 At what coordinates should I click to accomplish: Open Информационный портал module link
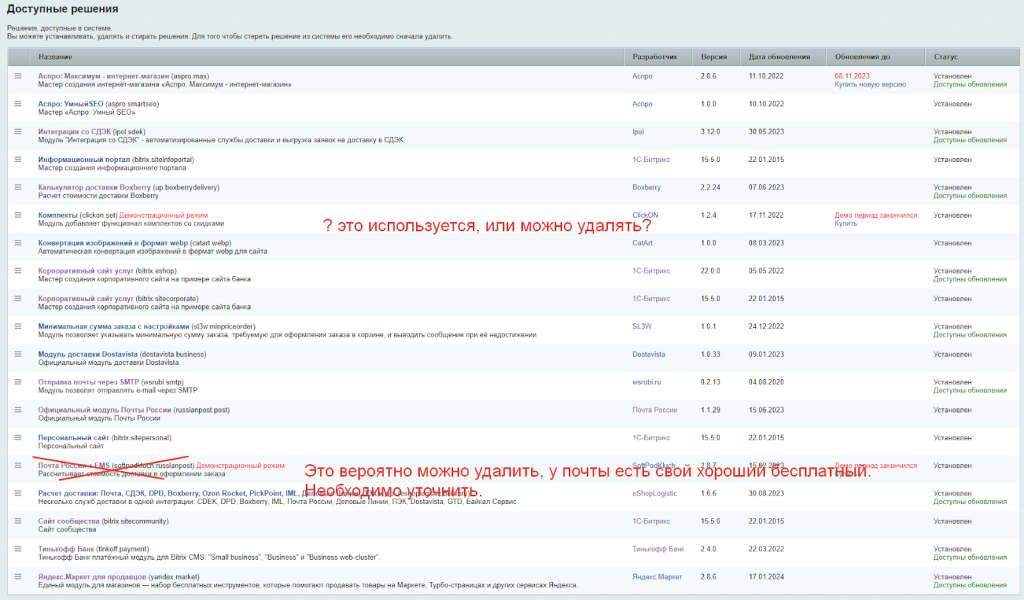pos(84,159)
